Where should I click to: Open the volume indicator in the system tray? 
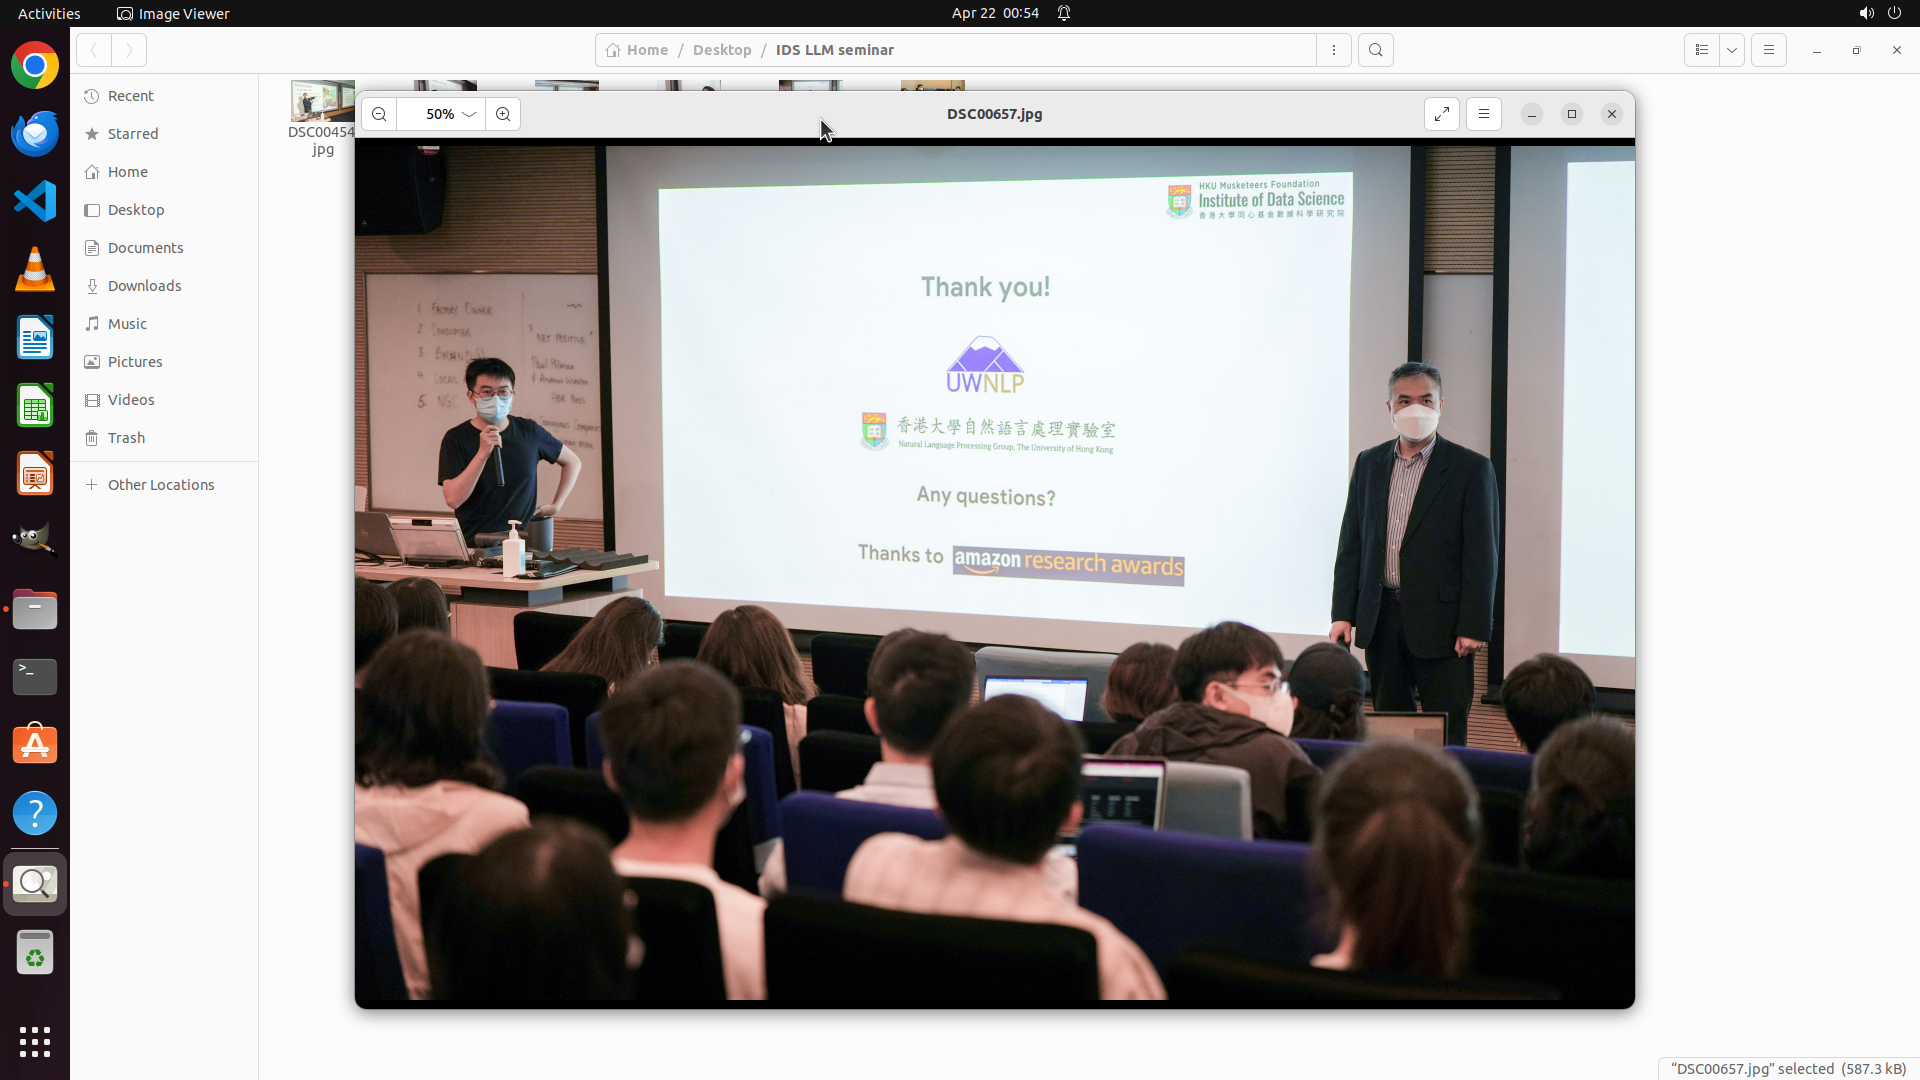(x=1866, y=13)
